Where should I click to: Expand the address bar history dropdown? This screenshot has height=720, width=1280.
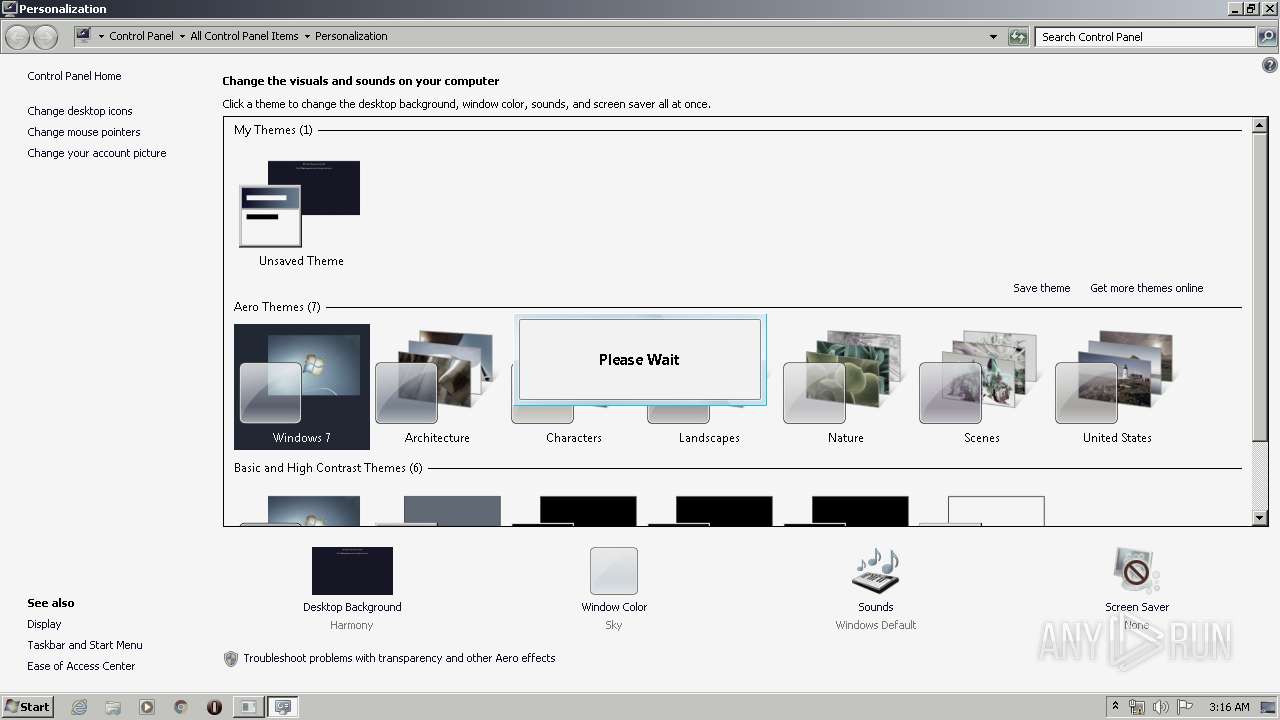pyautogui.click(x=993, y=37)
